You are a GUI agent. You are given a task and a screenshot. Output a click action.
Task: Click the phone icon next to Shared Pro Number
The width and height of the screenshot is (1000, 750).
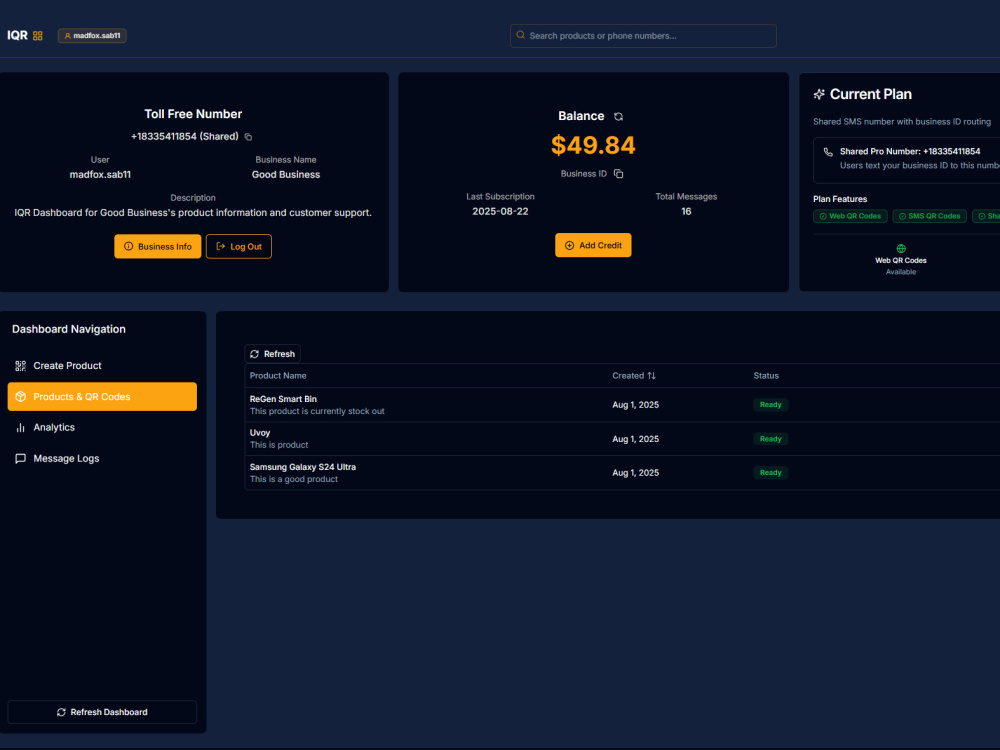[x=828, y=152]
